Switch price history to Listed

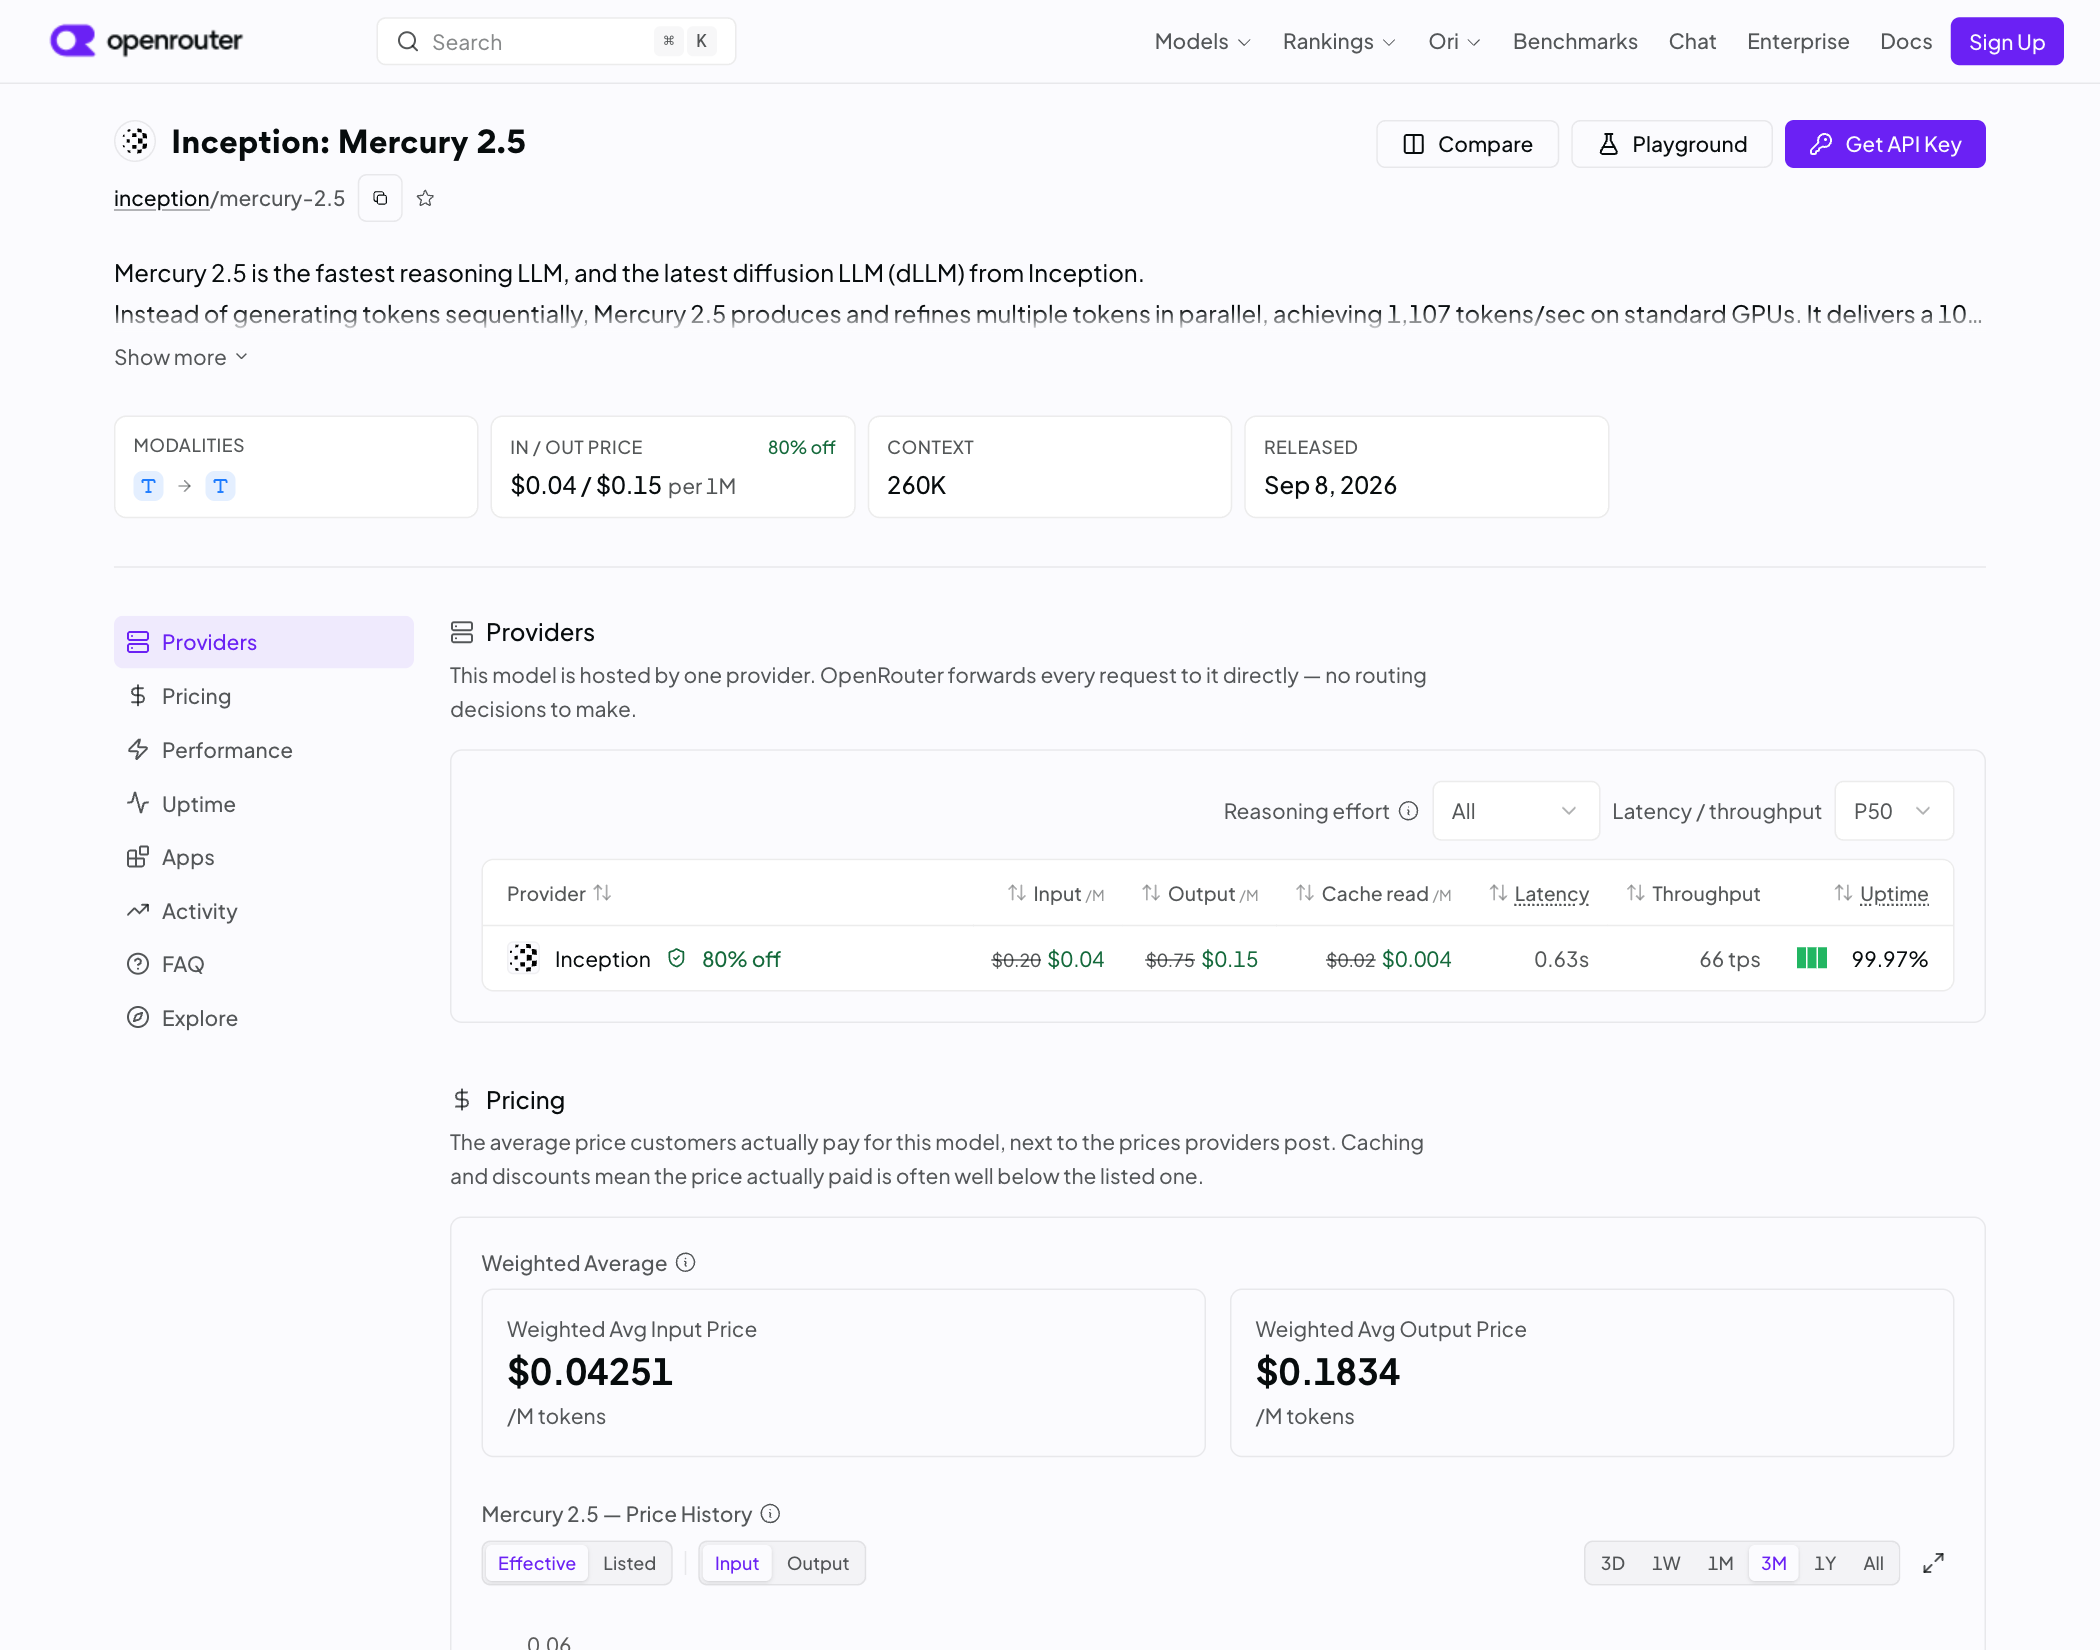point(629,1563)
